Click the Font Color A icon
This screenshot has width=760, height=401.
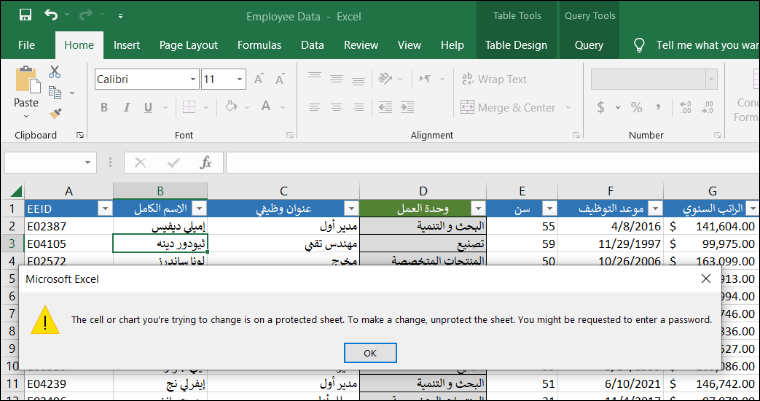(266, 107)
